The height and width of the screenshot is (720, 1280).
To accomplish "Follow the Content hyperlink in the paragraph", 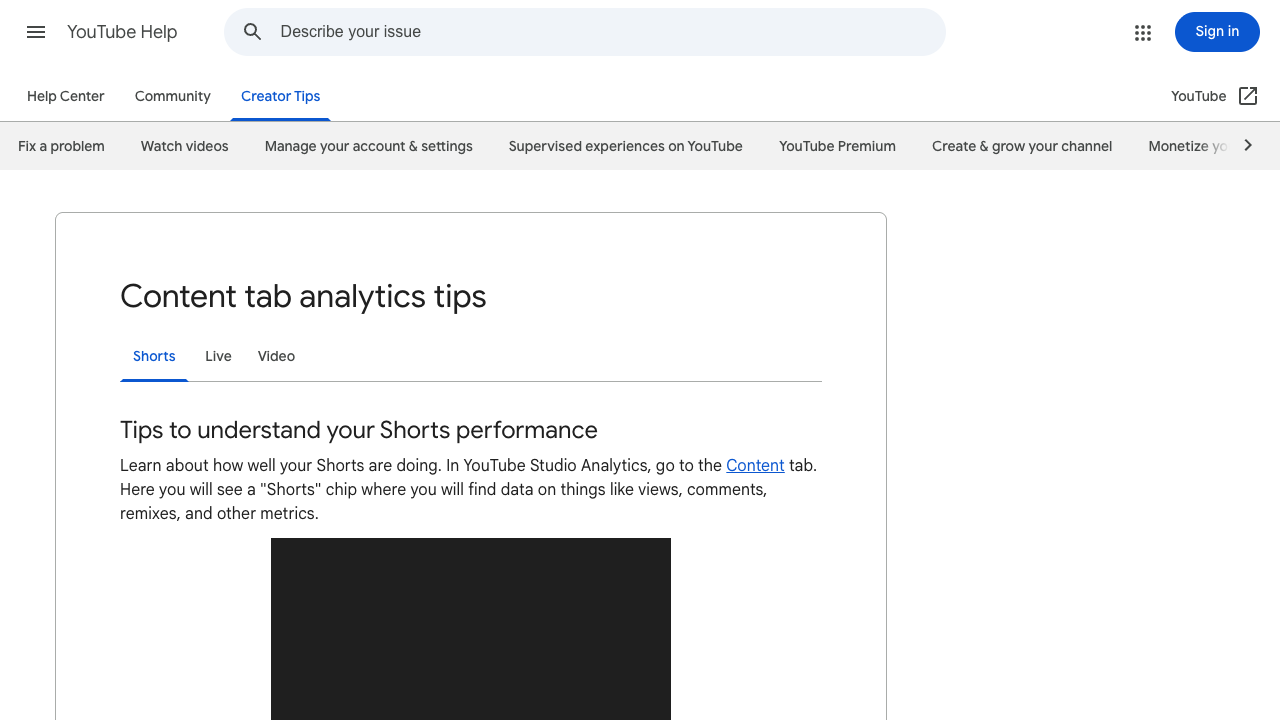I will pyautogui.click(x=755, y=465).
